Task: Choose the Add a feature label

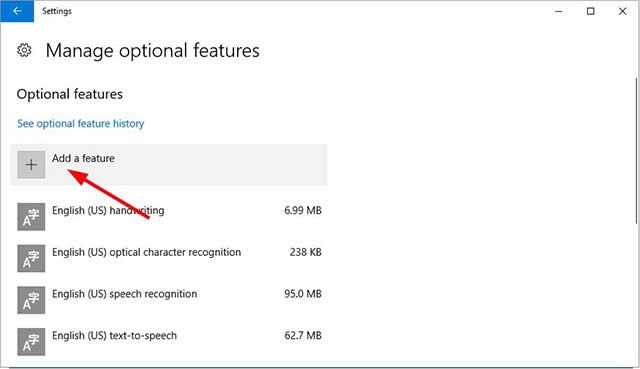Action: 83,158
